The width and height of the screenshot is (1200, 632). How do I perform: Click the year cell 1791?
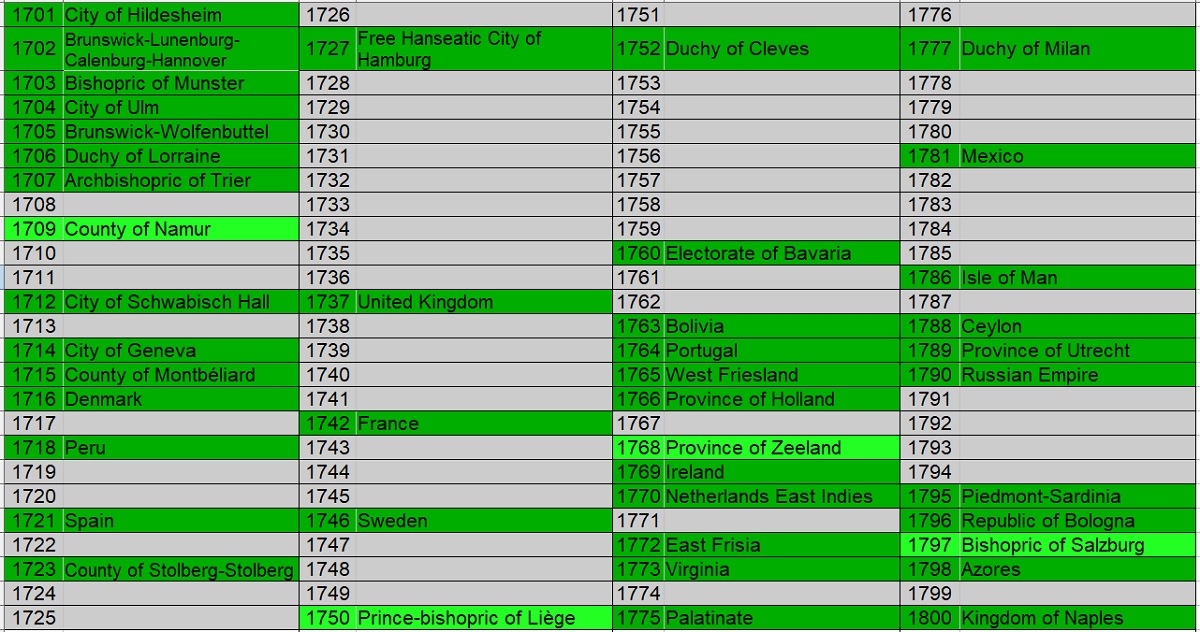(930, 399)
